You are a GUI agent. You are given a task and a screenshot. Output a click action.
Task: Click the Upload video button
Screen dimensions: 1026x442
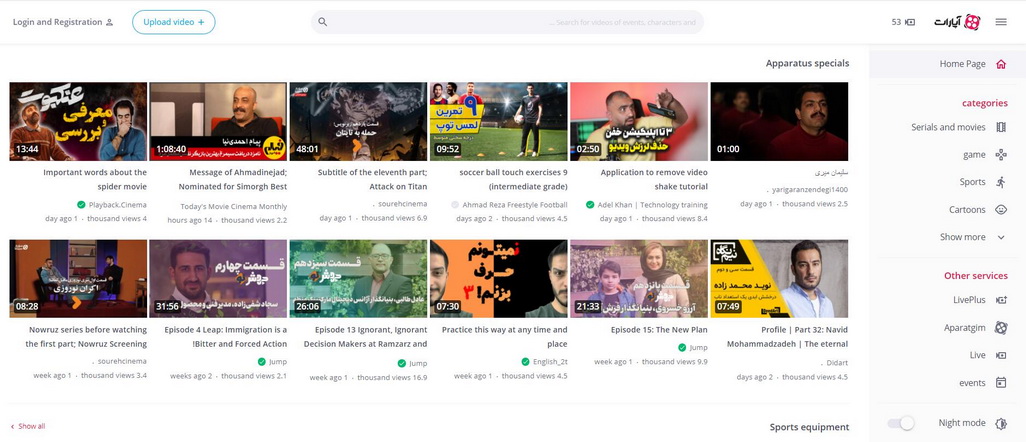click(x=173, y=22)
